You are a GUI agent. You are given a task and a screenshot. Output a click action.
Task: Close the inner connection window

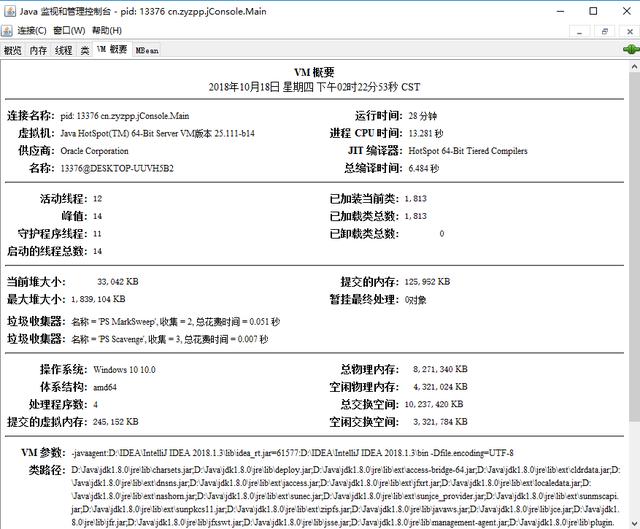pyautogui.click(x=630, y=31)
